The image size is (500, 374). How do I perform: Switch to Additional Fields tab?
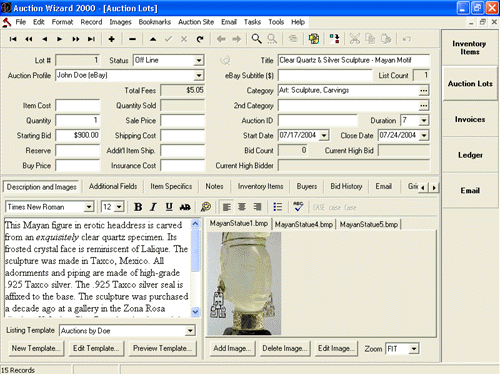click(113, 186)
